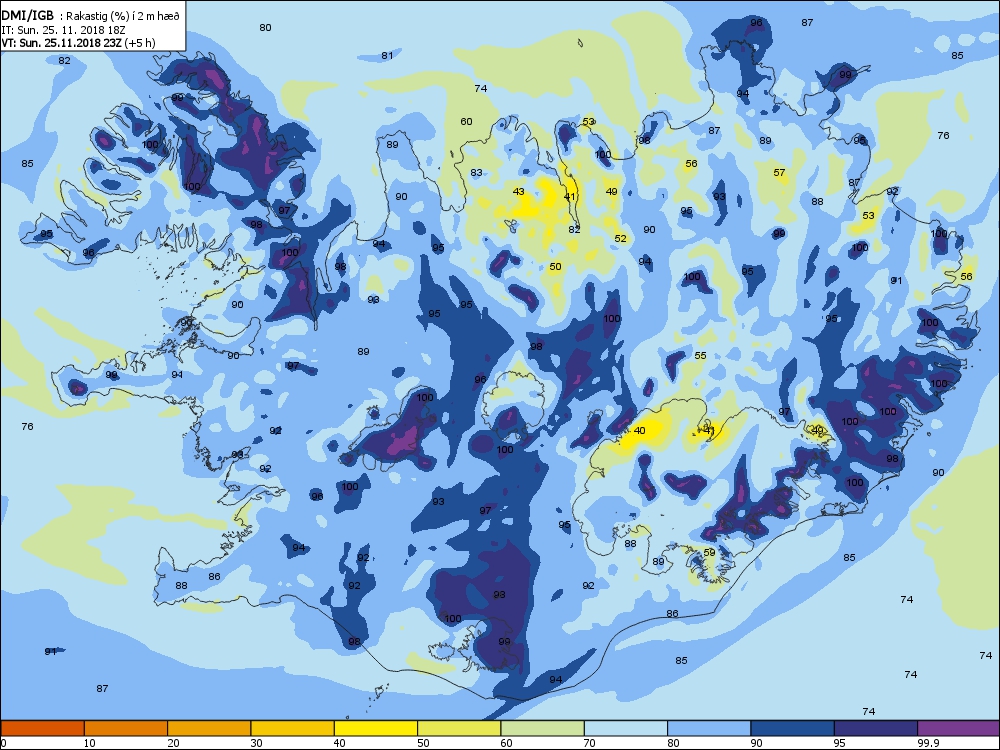
Task: Click the 'Rakastig (%) í 2 m hæð' label
Action: coord(122,17)
